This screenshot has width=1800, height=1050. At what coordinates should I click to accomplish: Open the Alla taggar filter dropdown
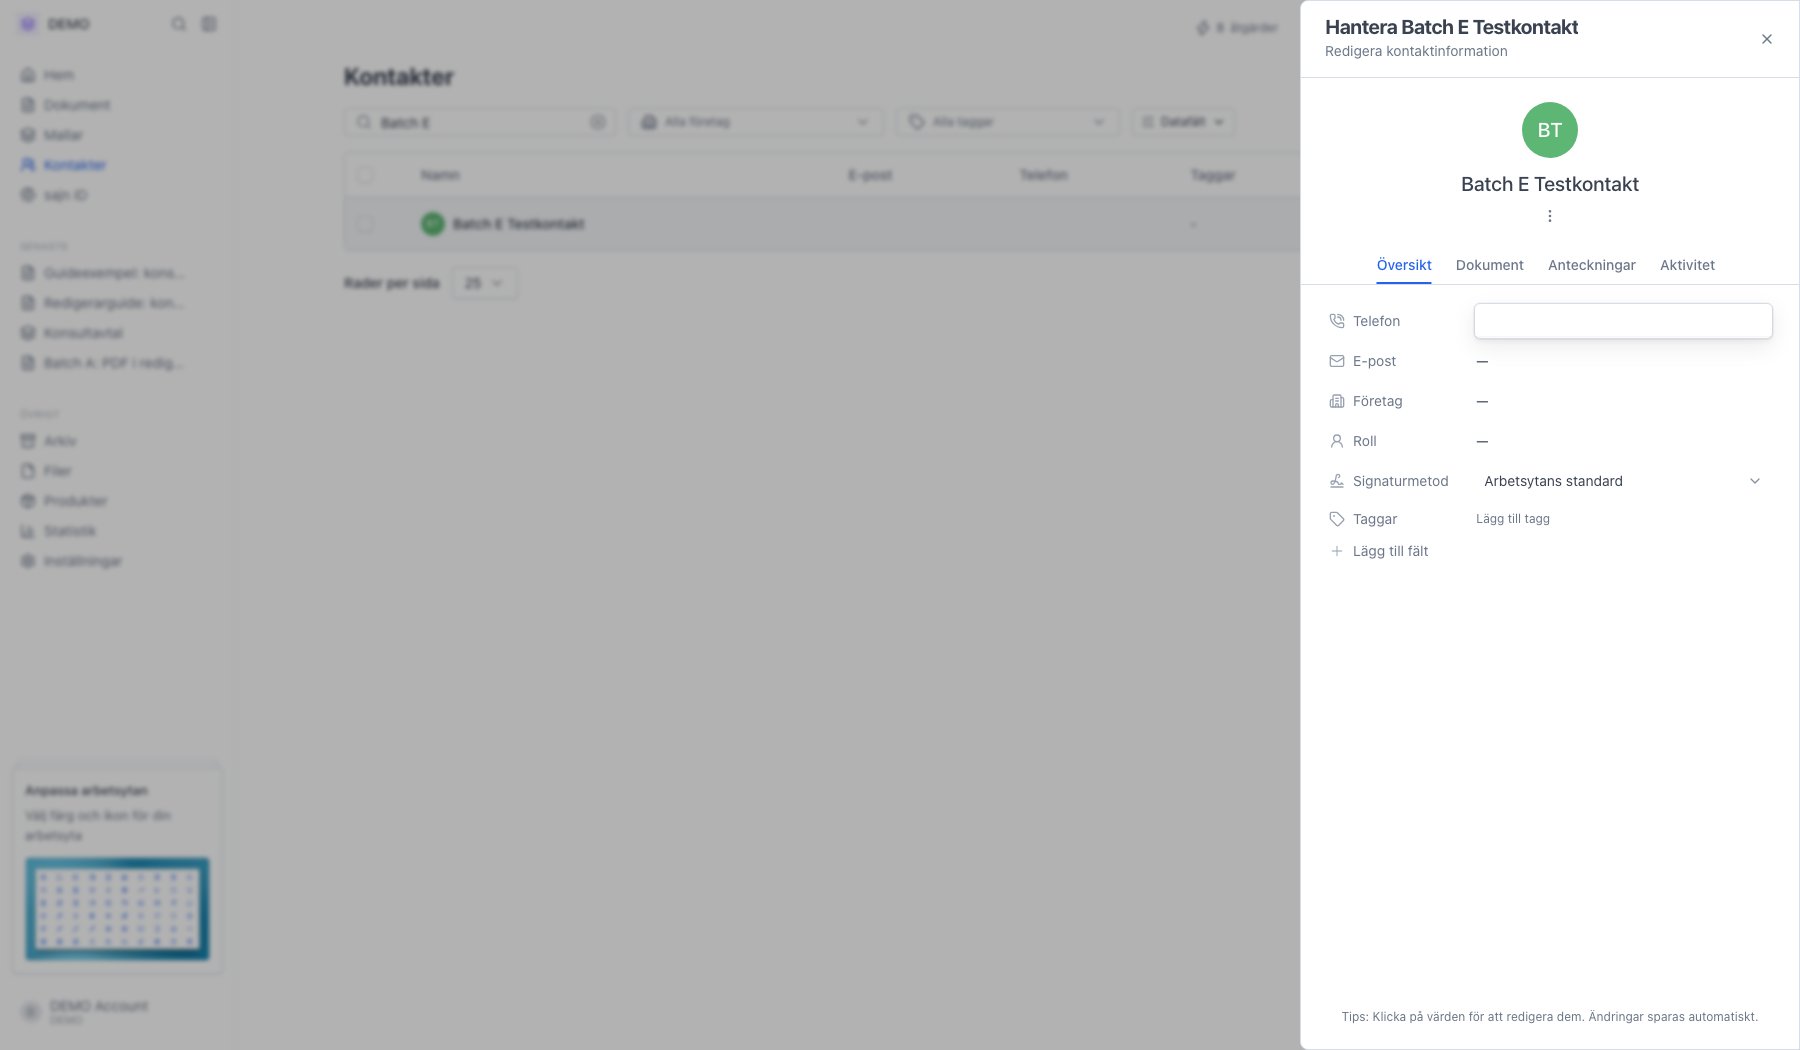click(x=1007, y=122)
